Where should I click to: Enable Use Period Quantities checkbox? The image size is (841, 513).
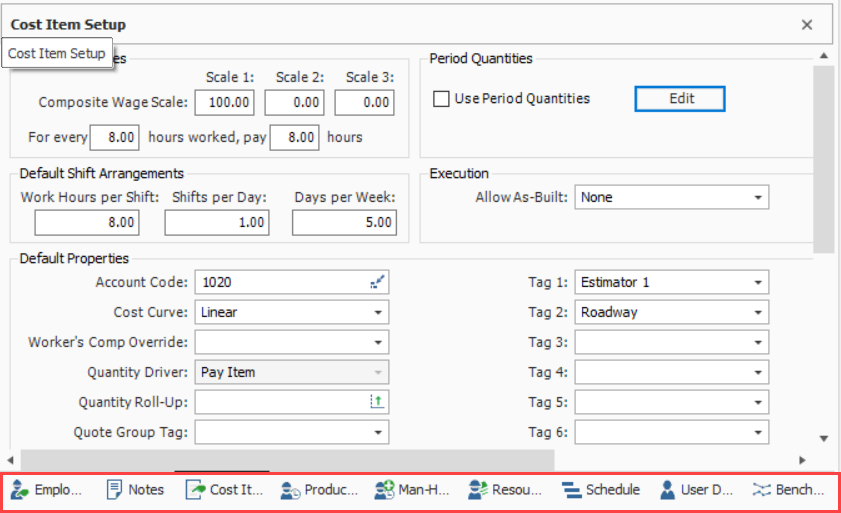[x=441, y=99]
